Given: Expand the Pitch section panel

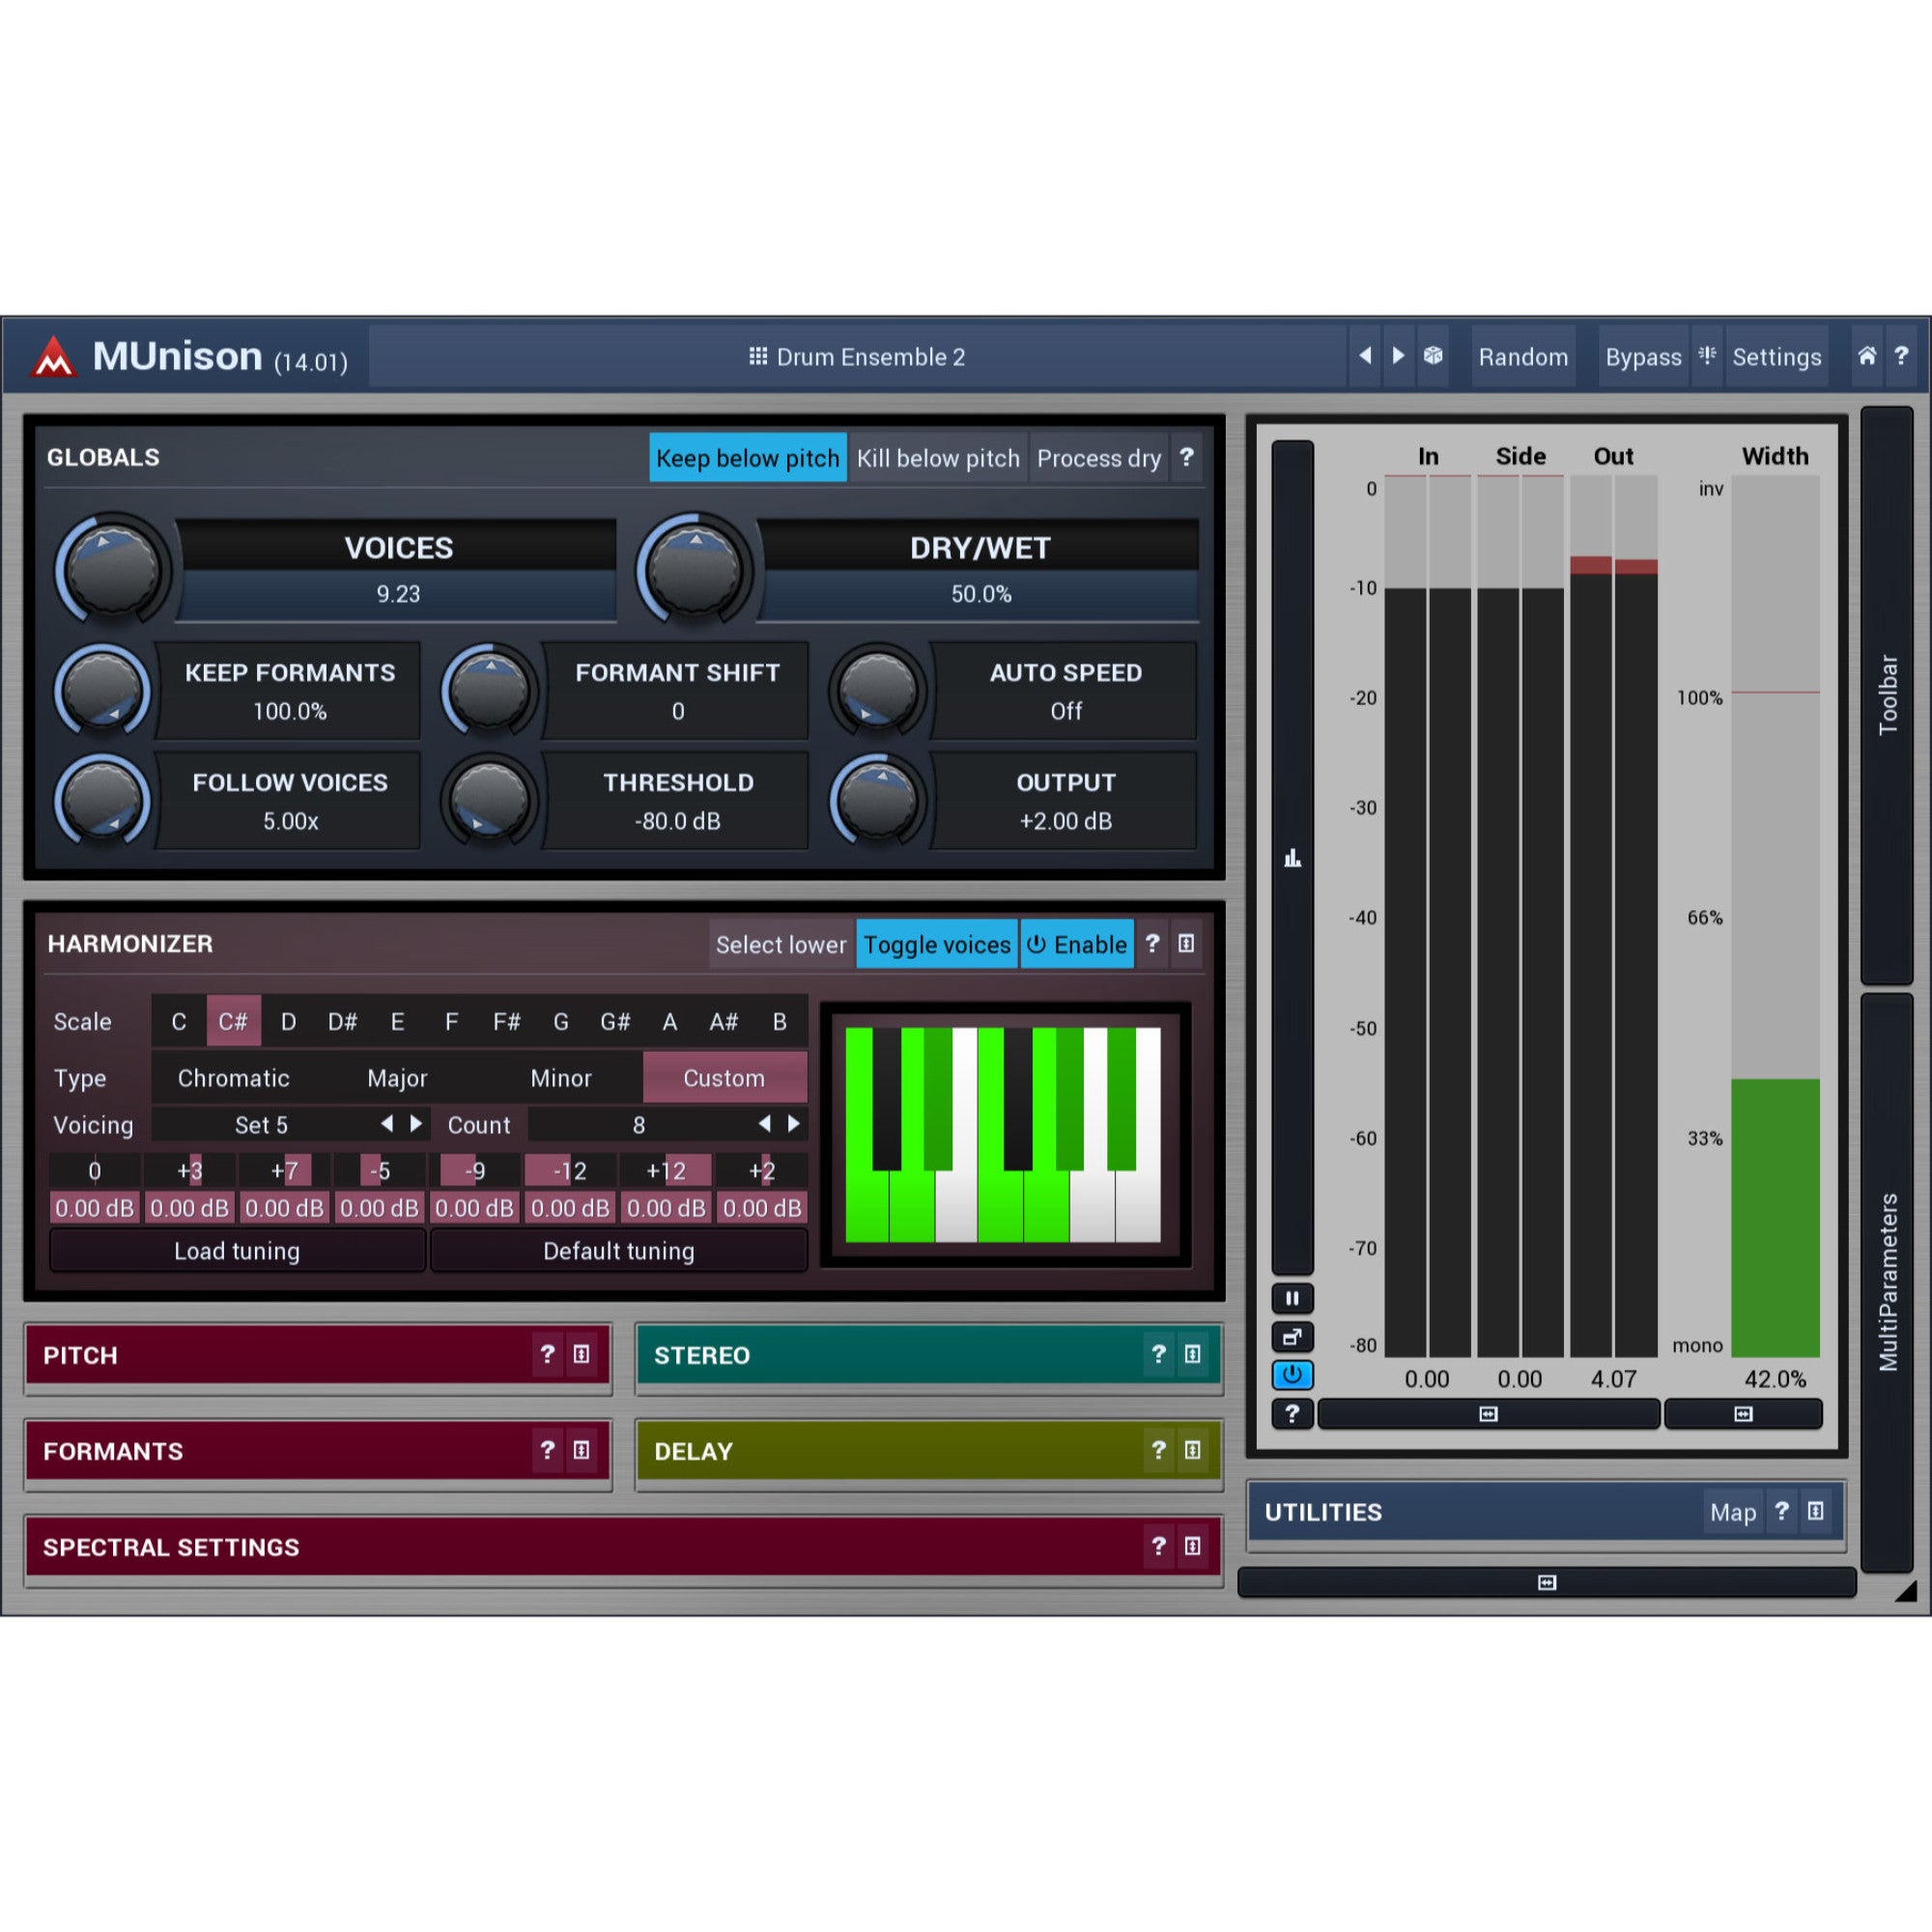Looking at the screenshot, I should [580, 1354].
